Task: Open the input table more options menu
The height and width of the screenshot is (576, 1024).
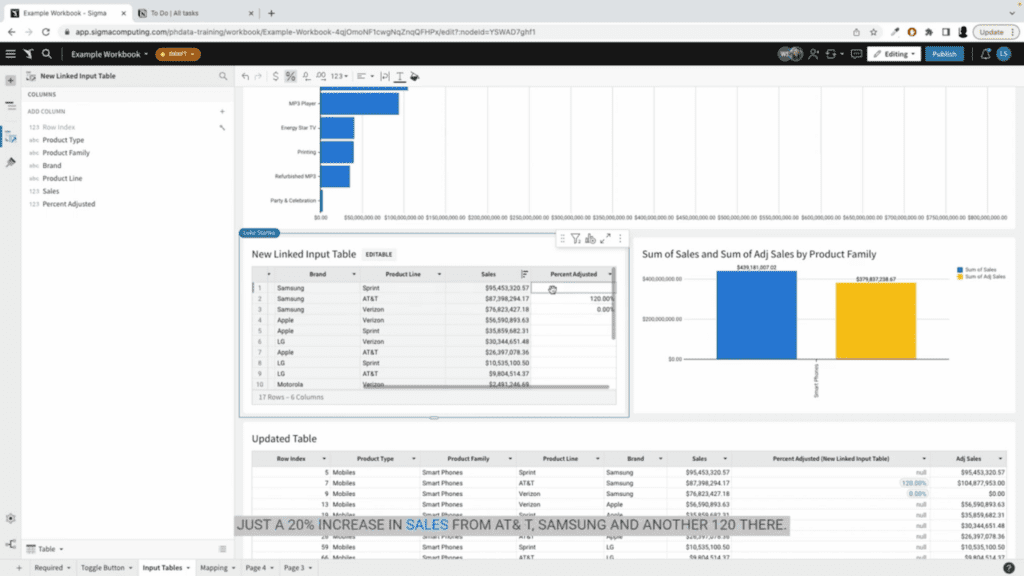Action: point(620,239)
